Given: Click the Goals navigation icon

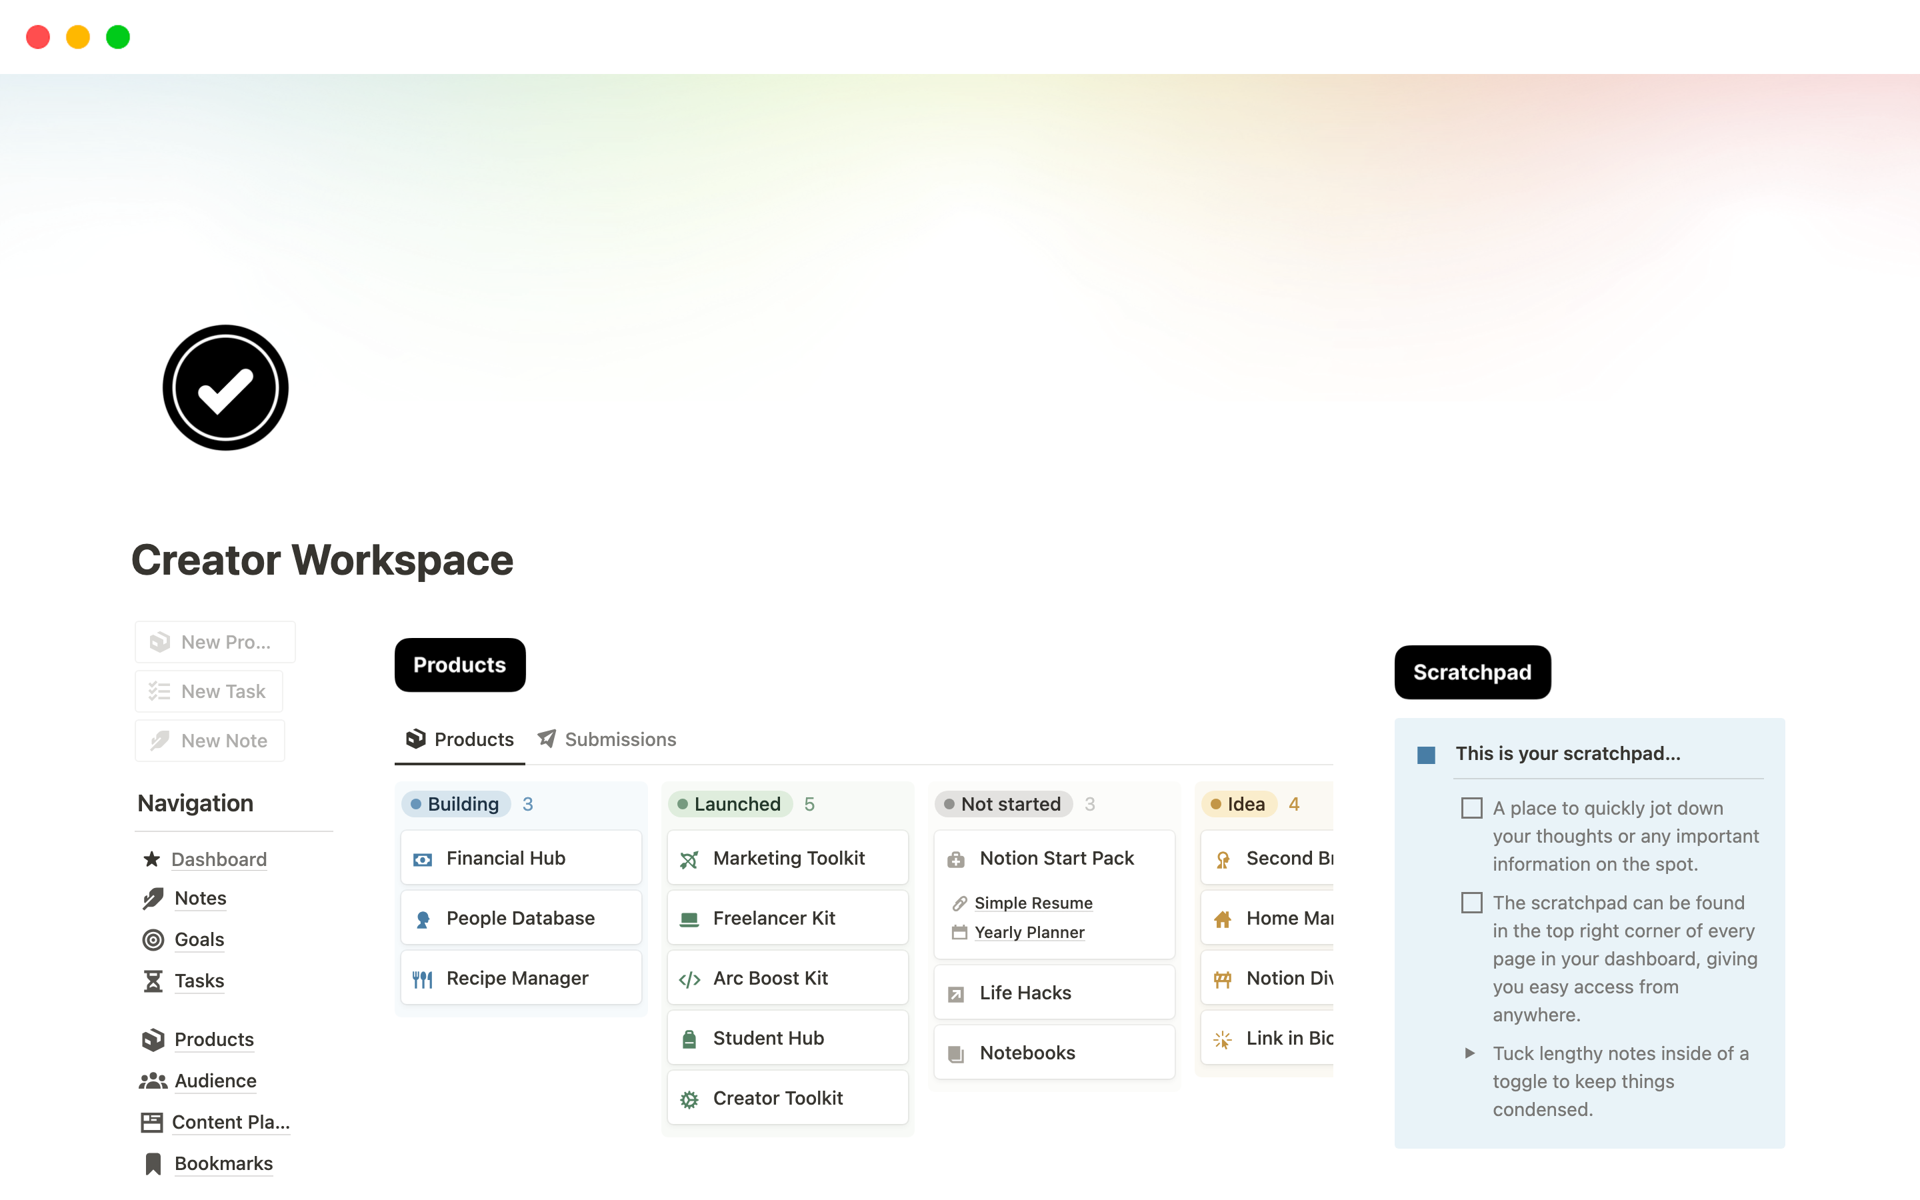Looking at the screenshot, I should (152, 939).
